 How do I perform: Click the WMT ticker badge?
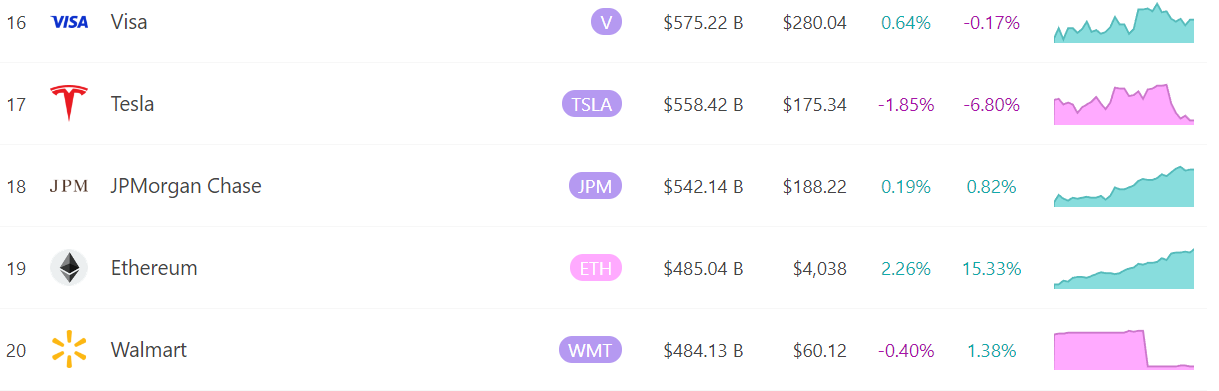[590, 350]
